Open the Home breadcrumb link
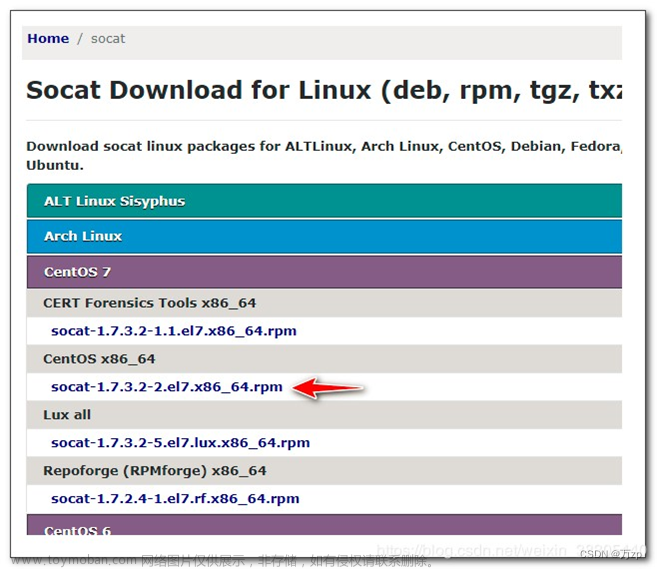The height and width of the screenshot is (569, 657). tap(48, 39)
